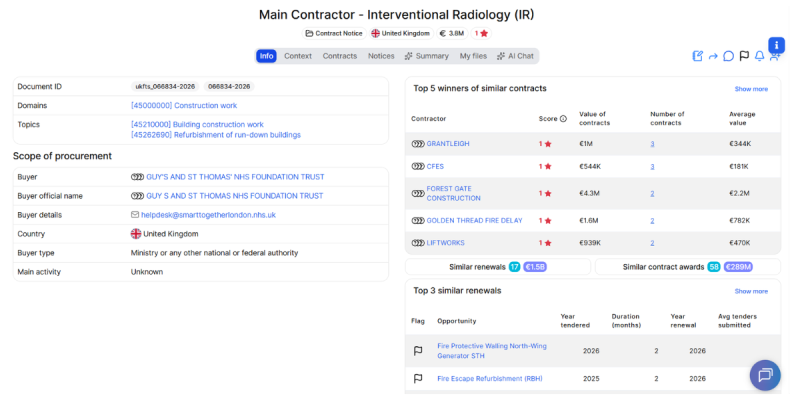Click company icon beside GRANTLEIGH
The height and width of the screenshot is (400, 800).
418,144
